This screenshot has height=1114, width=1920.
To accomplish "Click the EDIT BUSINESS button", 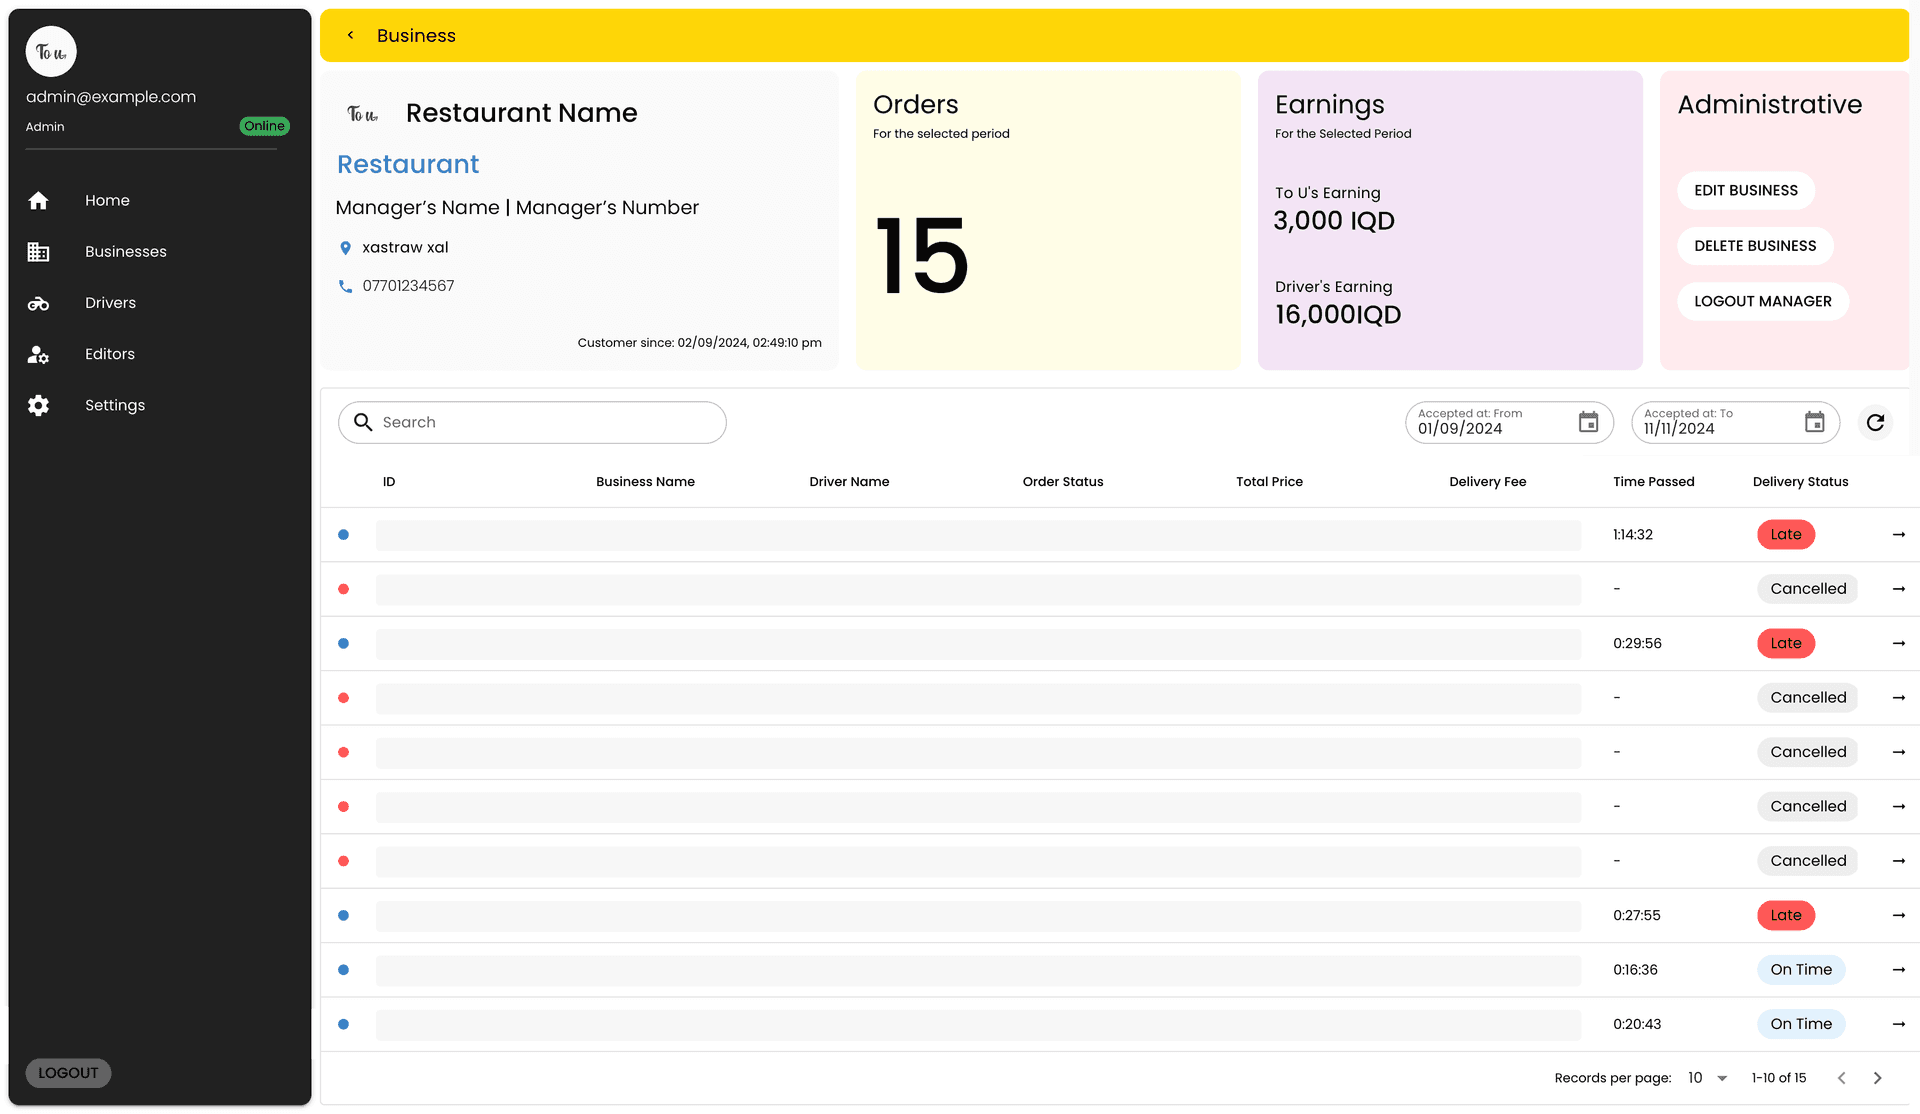I will coord(1745,190).
